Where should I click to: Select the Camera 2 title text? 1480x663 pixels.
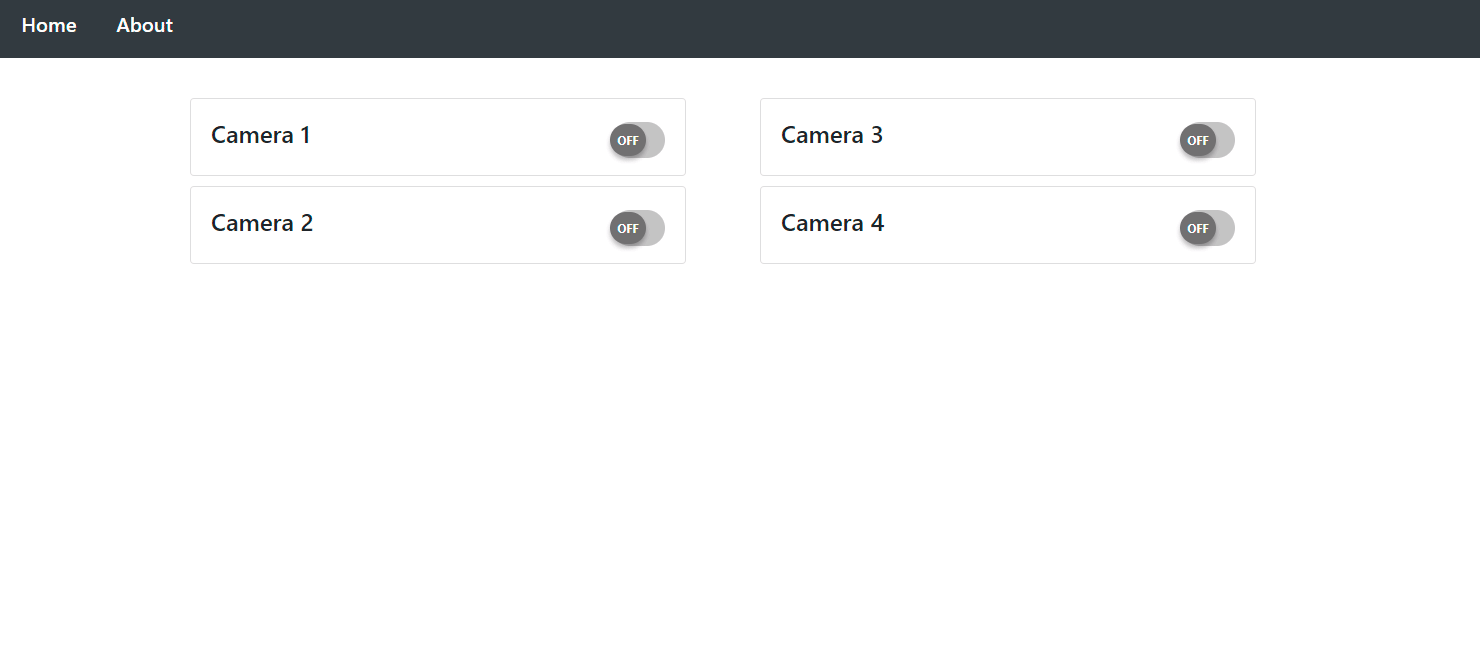click(x=262, y=223)
